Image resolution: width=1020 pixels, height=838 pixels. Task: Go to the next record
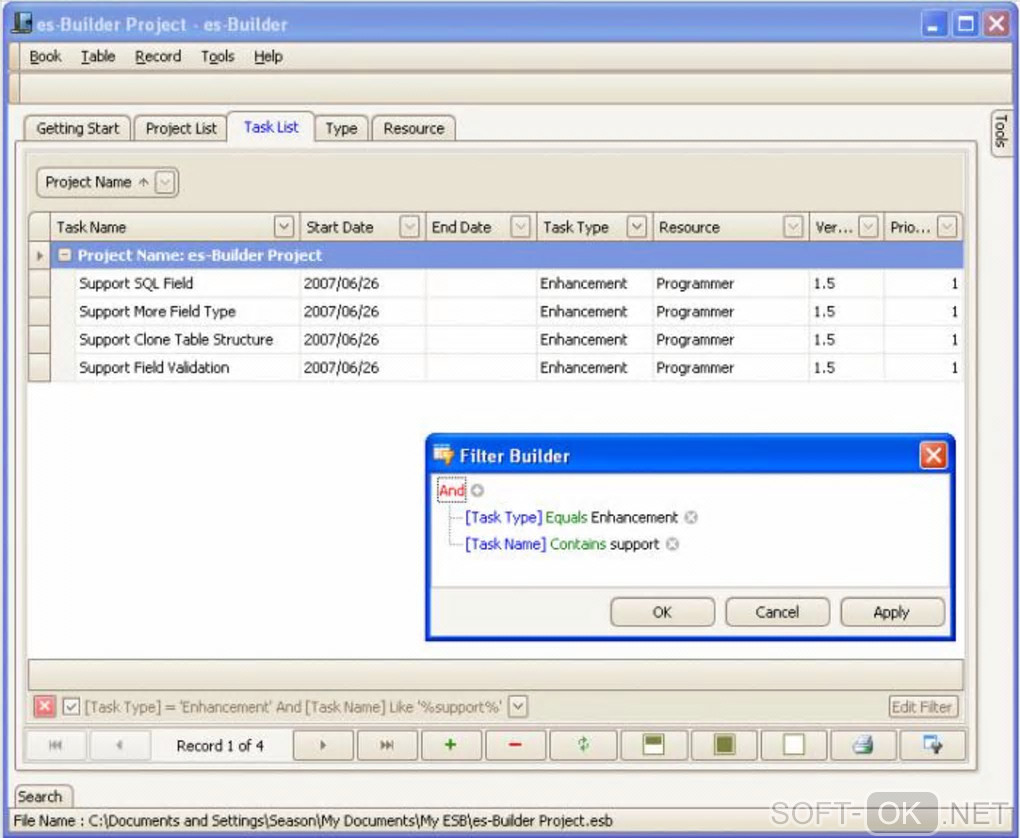click(323, 745)
